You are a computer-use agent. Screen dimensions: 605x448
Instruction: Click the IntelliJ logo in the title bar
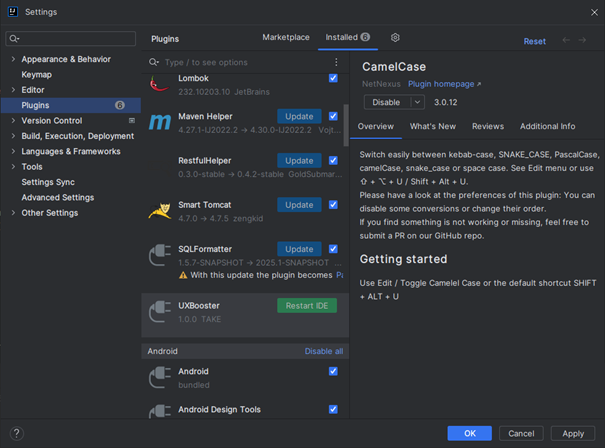click(13, 12)
